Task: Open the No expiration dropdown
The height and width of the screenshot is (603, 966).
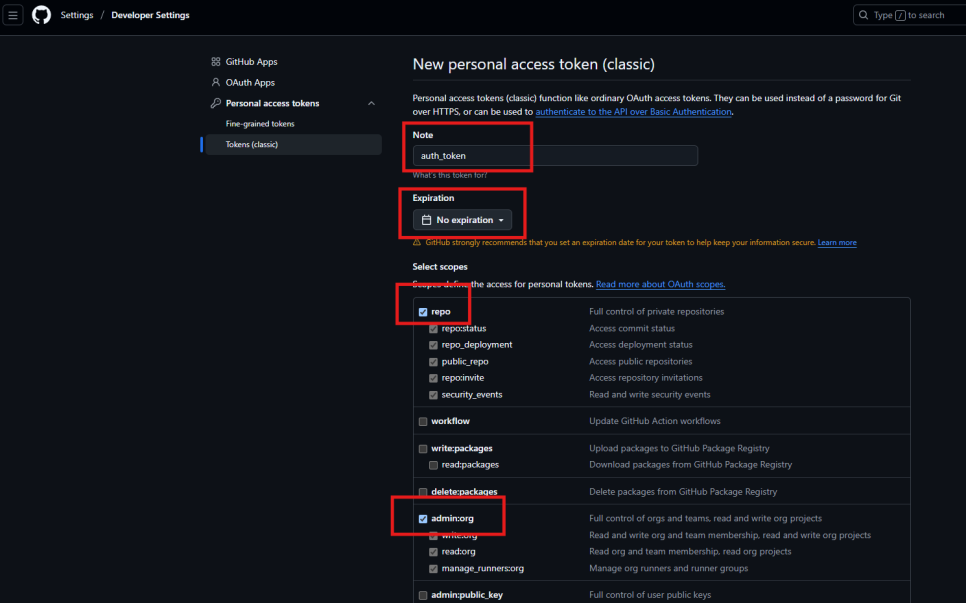Action: coord(462,220)
